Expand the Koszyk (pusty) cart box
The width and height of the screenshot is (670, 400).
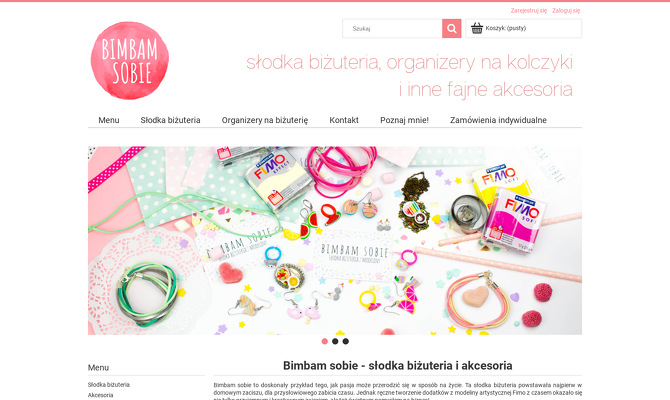click(x=523, y=28)
